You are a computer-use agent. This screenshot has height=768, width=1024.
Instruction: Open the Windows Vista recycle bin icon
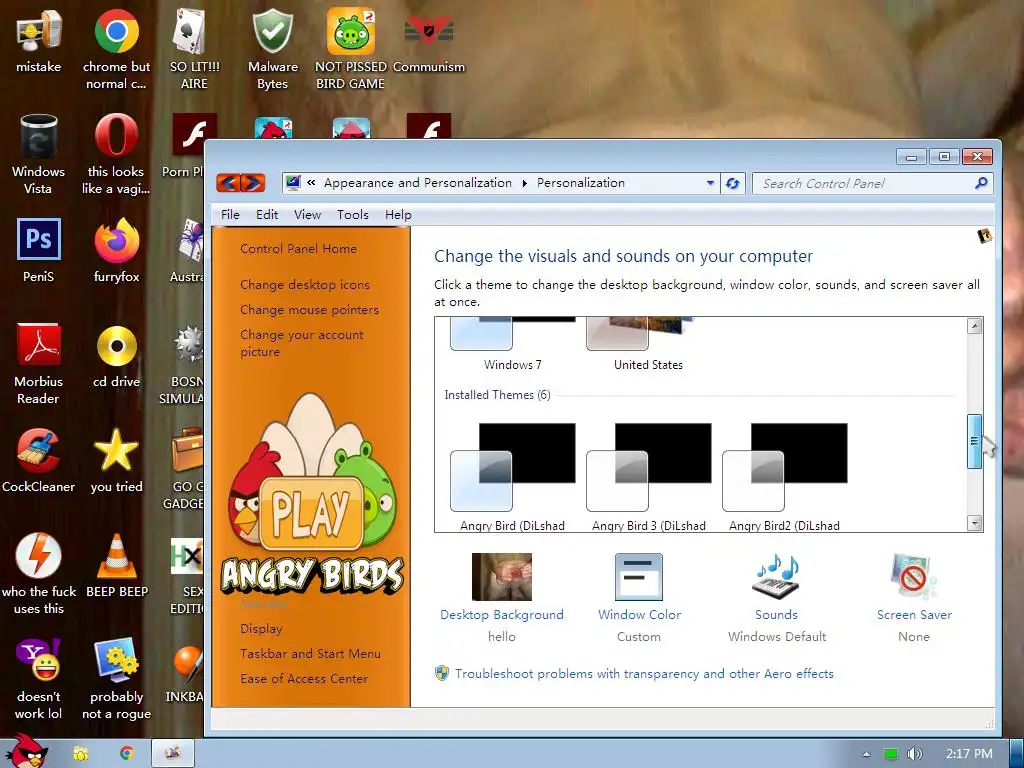tap(39, 154)
